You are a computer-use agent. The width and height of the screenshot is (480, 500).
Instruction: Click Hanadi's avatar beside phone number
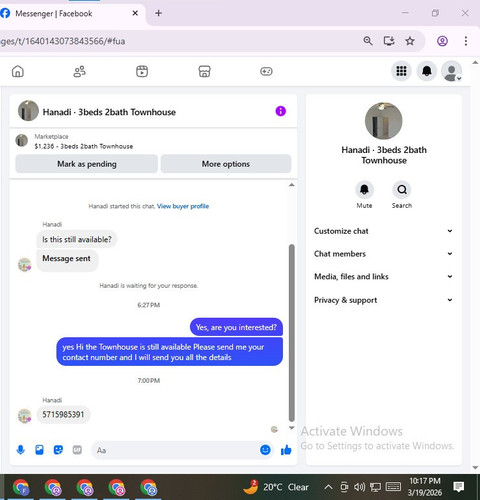(x=24, y=416)
